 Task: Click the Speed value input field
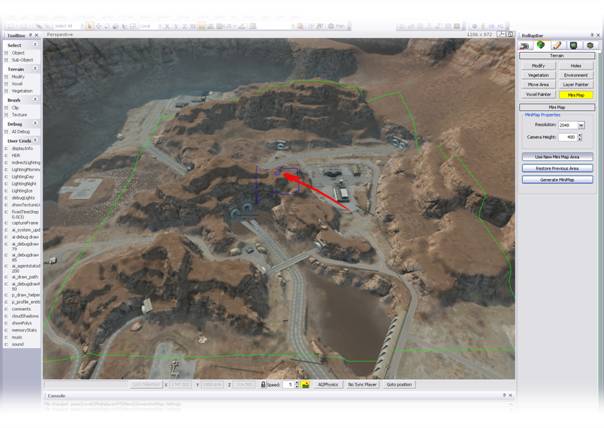click(289, 384)
